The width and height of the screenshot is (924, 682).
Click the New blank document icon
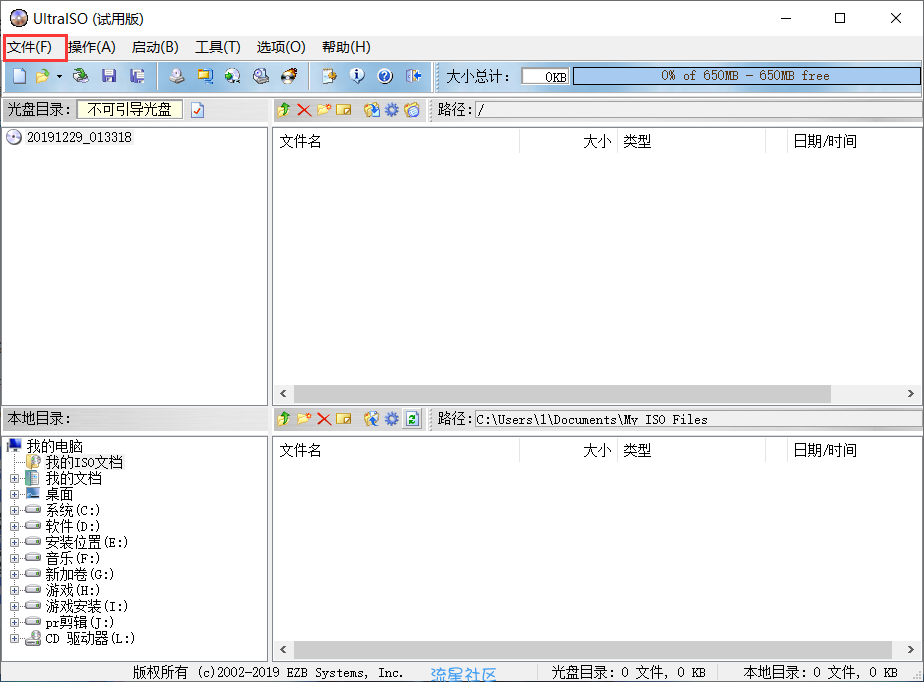pyautogui.click(x=20, y=76)
